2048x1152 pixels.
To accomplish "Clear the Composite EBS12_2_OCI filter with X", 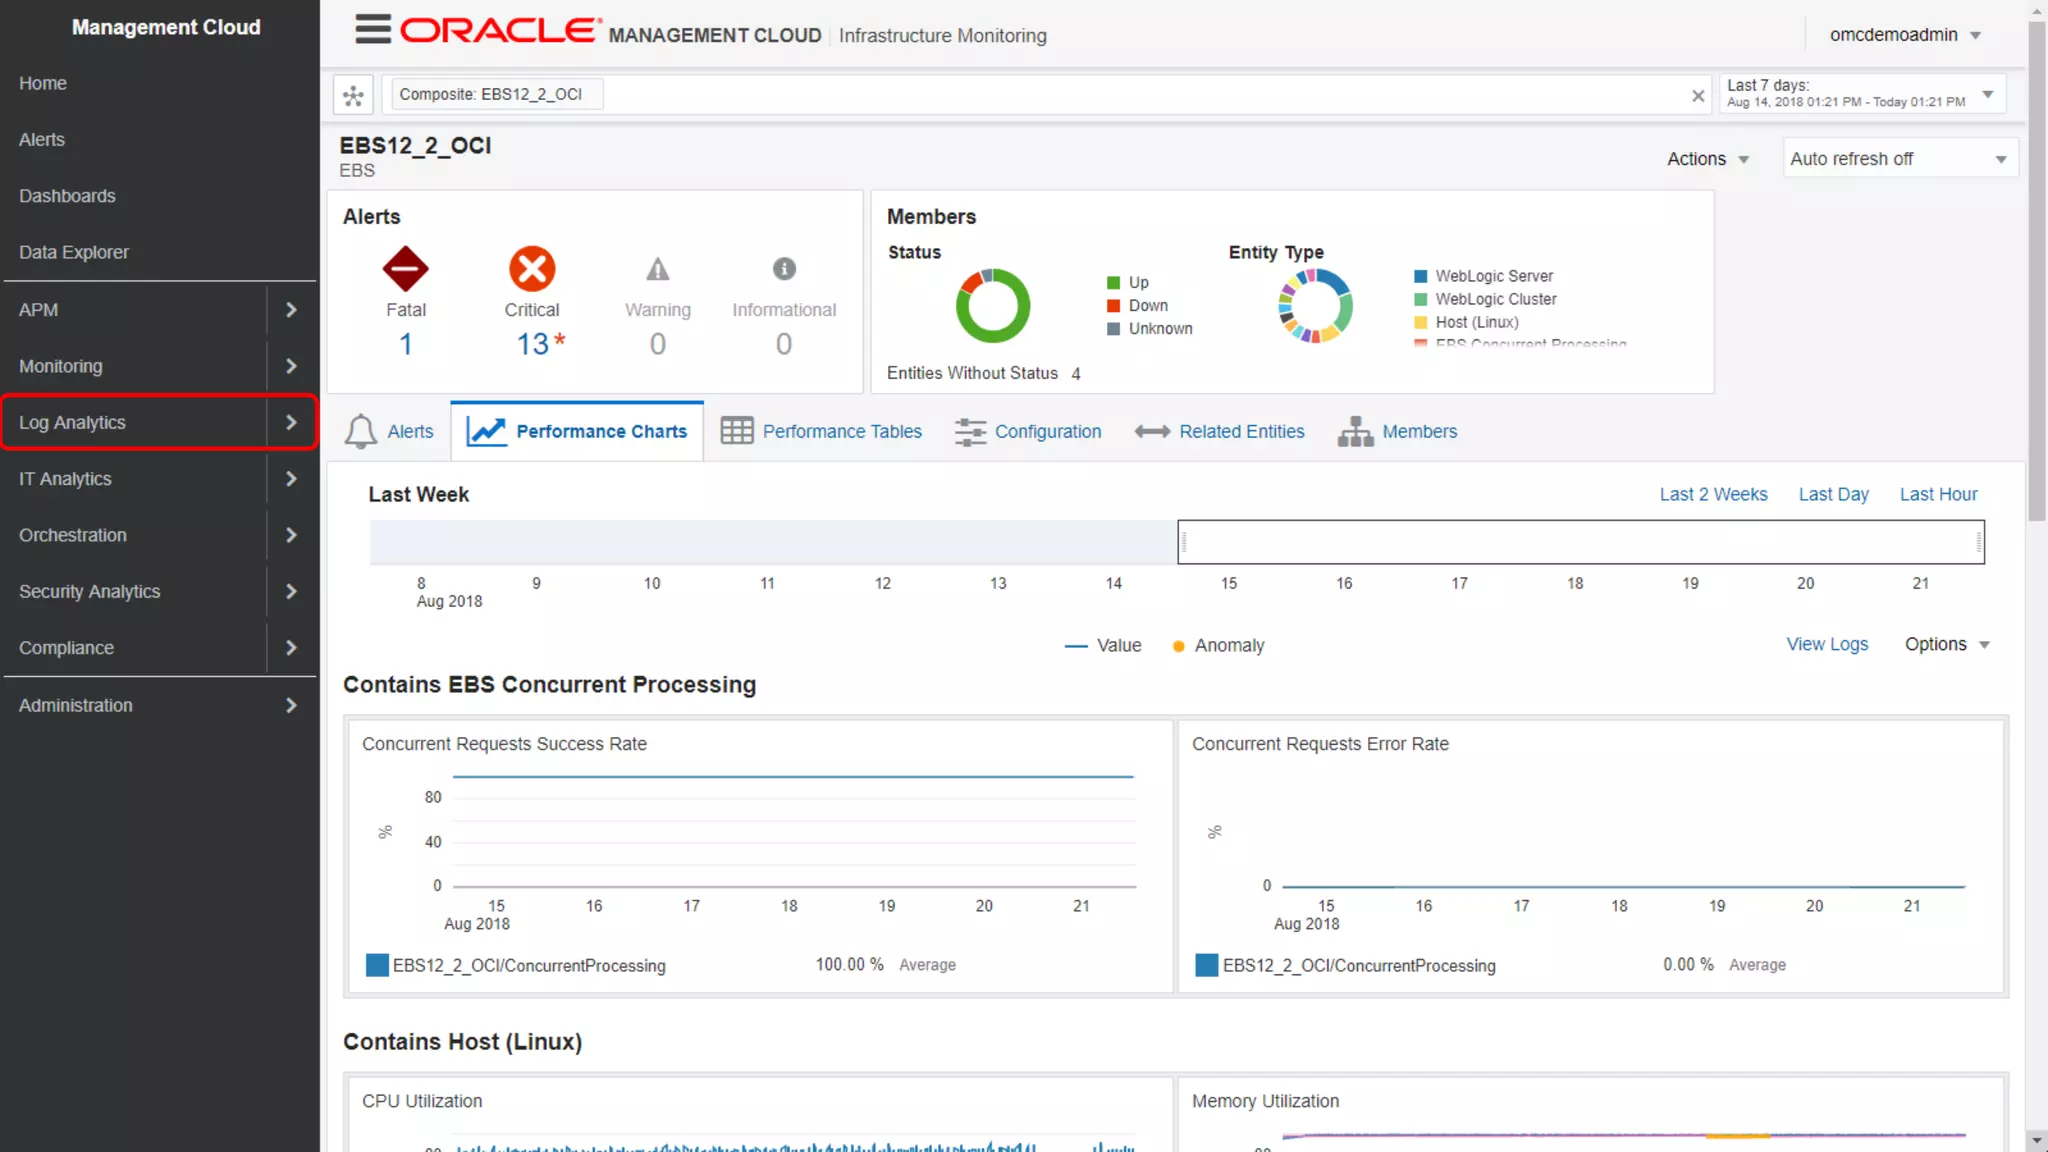I will [1697, 96].
